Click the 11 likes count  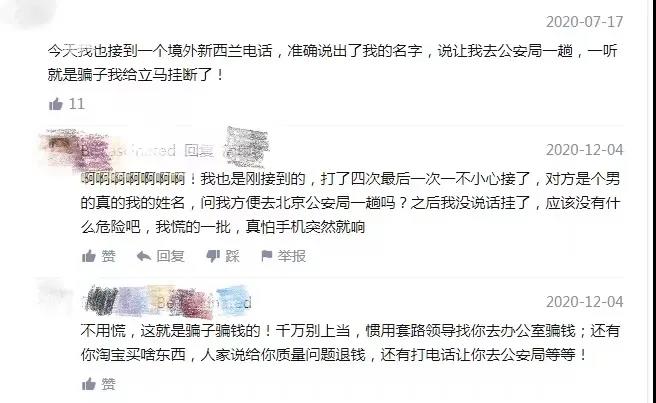pyautogui.click(x=77, y=104)
